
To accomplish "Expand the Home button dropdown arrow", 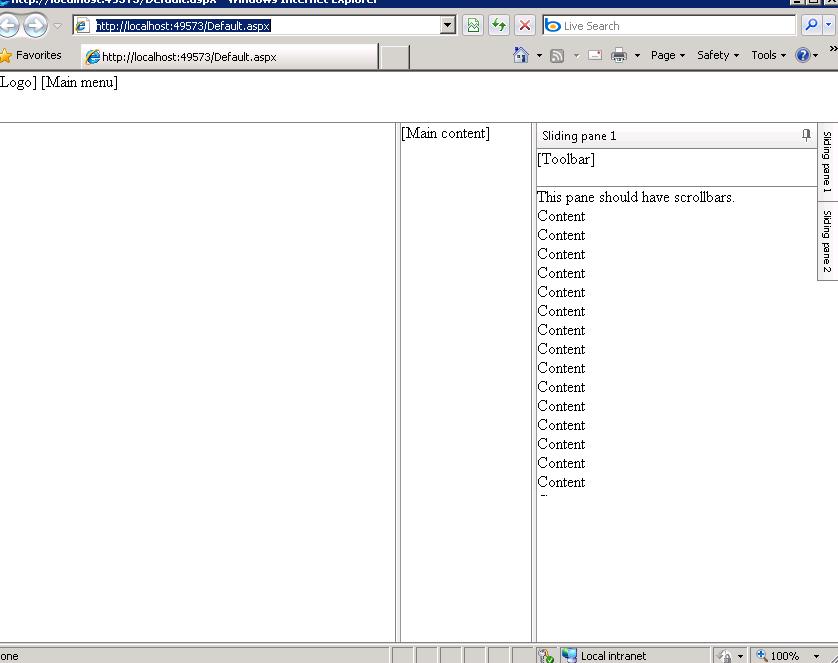I will pos(539,56).
